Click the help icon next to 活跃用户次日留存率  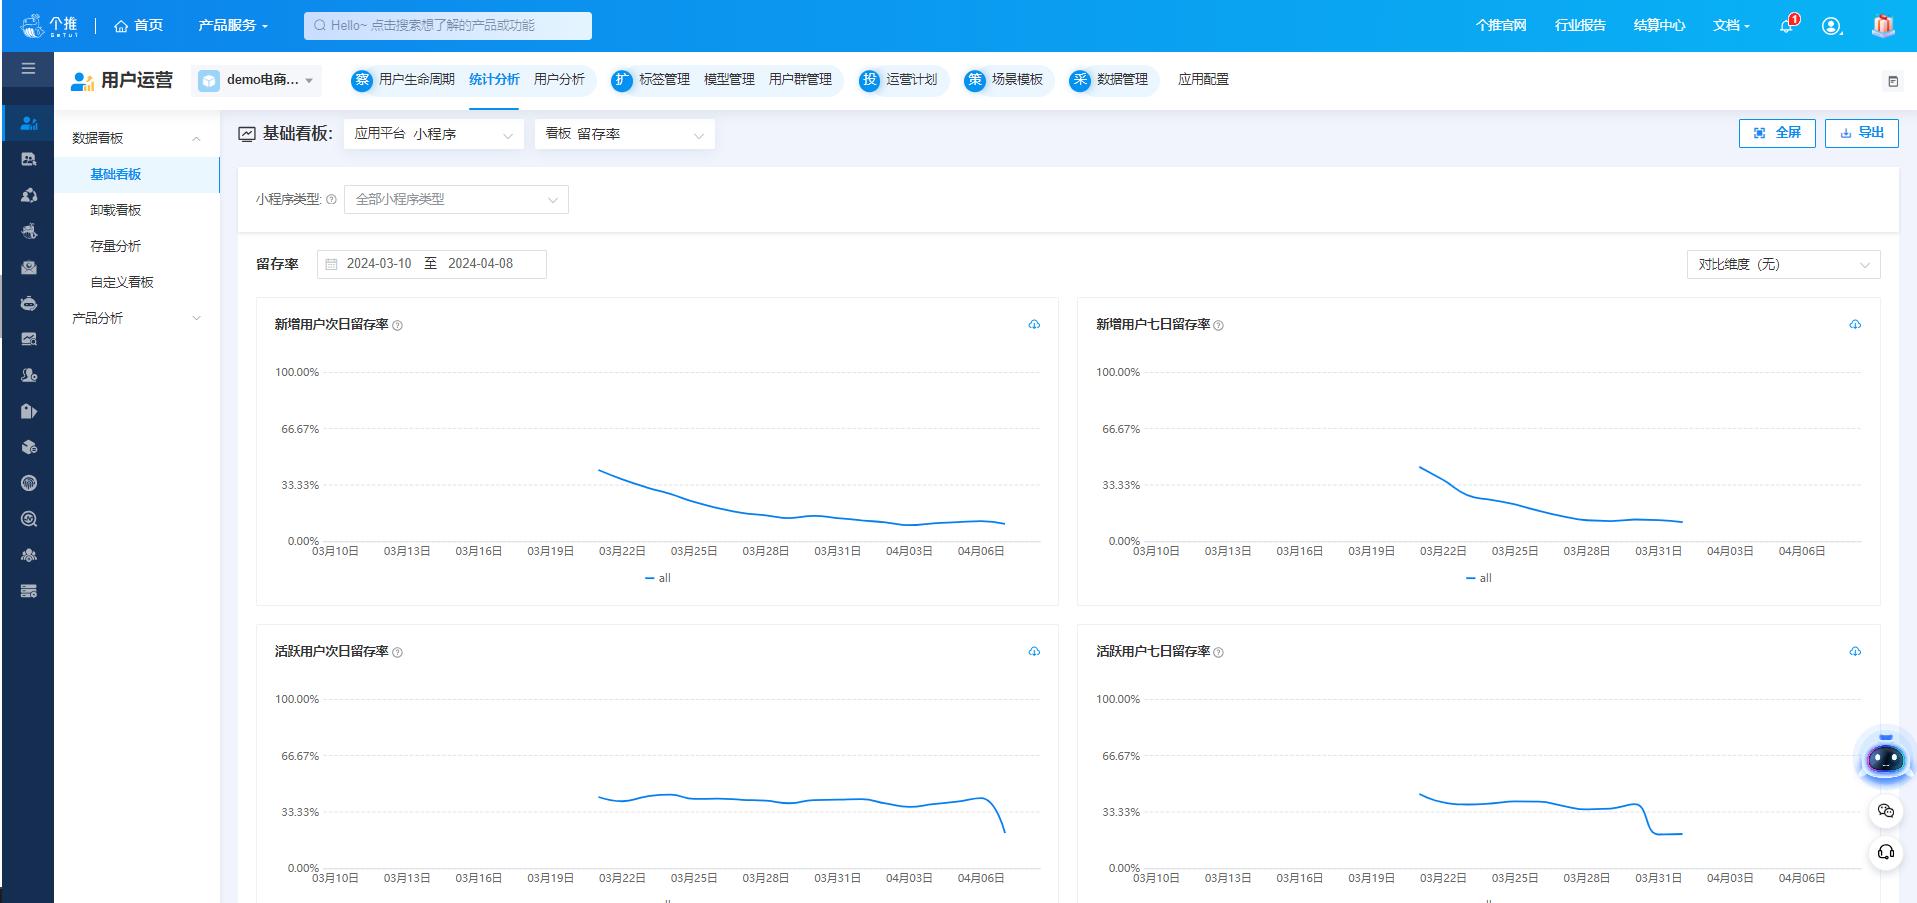click(397, 652)
